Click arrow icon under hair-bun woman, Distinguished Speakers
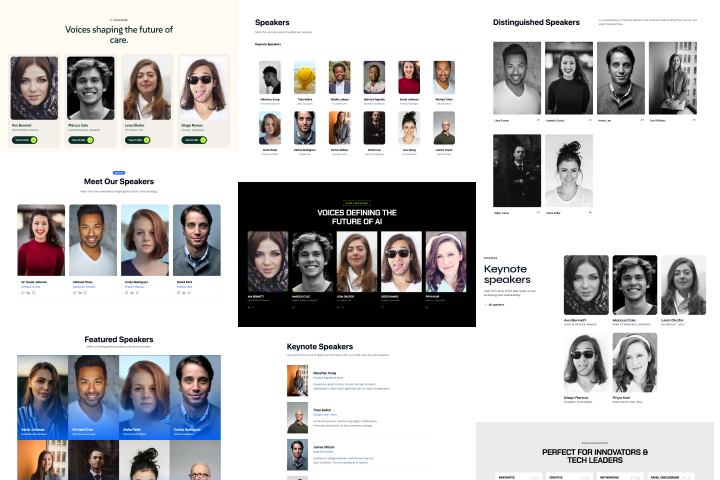This screenshot has height=480, width=720. point(590,213)
